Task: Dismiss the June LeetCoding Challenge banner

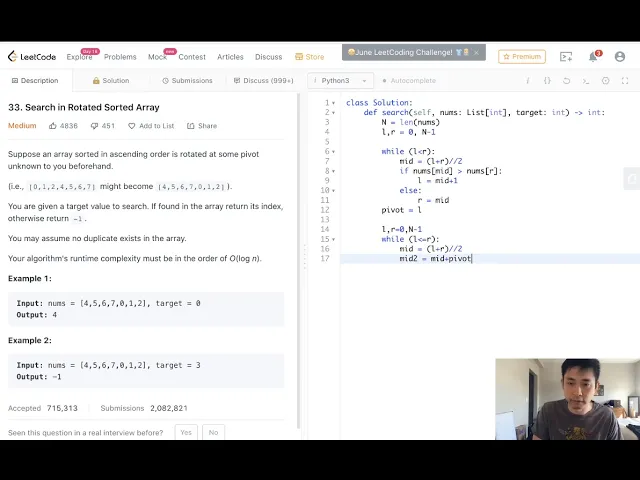Action: click(x=476, y=52)
